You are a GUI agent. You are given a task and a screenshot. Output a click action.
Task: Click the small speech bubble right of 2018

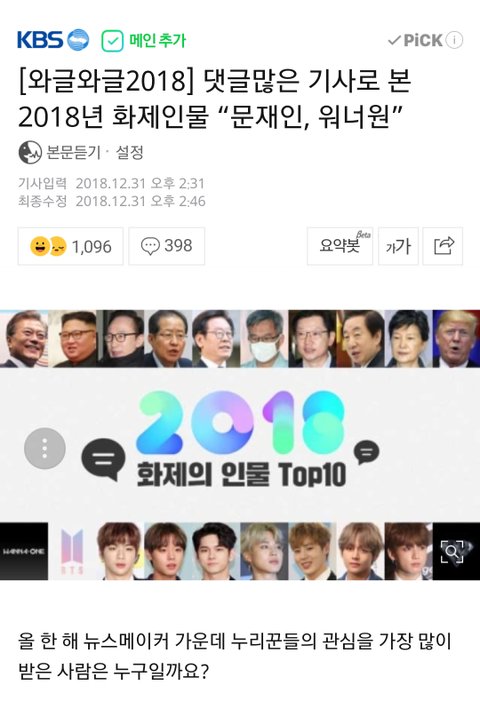[367, 452]
